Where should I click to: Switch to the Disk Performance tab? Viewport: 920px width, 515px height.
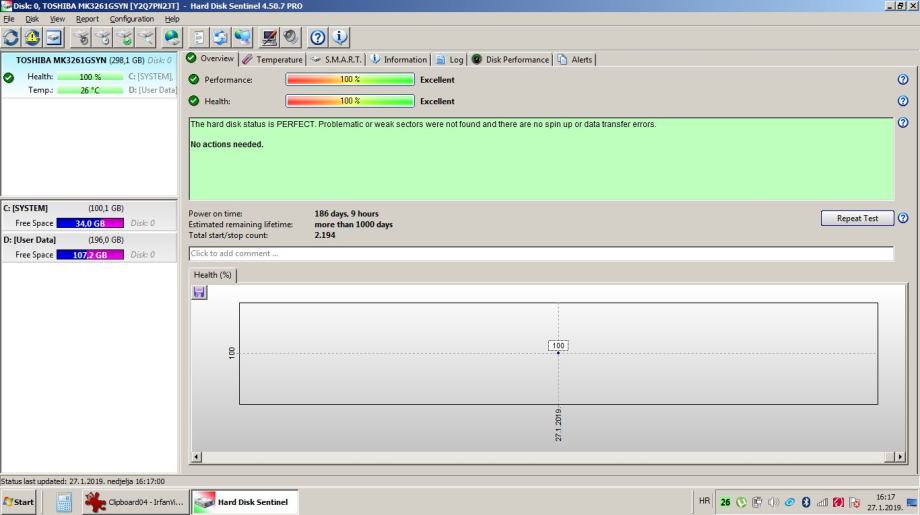pos(510,59)
